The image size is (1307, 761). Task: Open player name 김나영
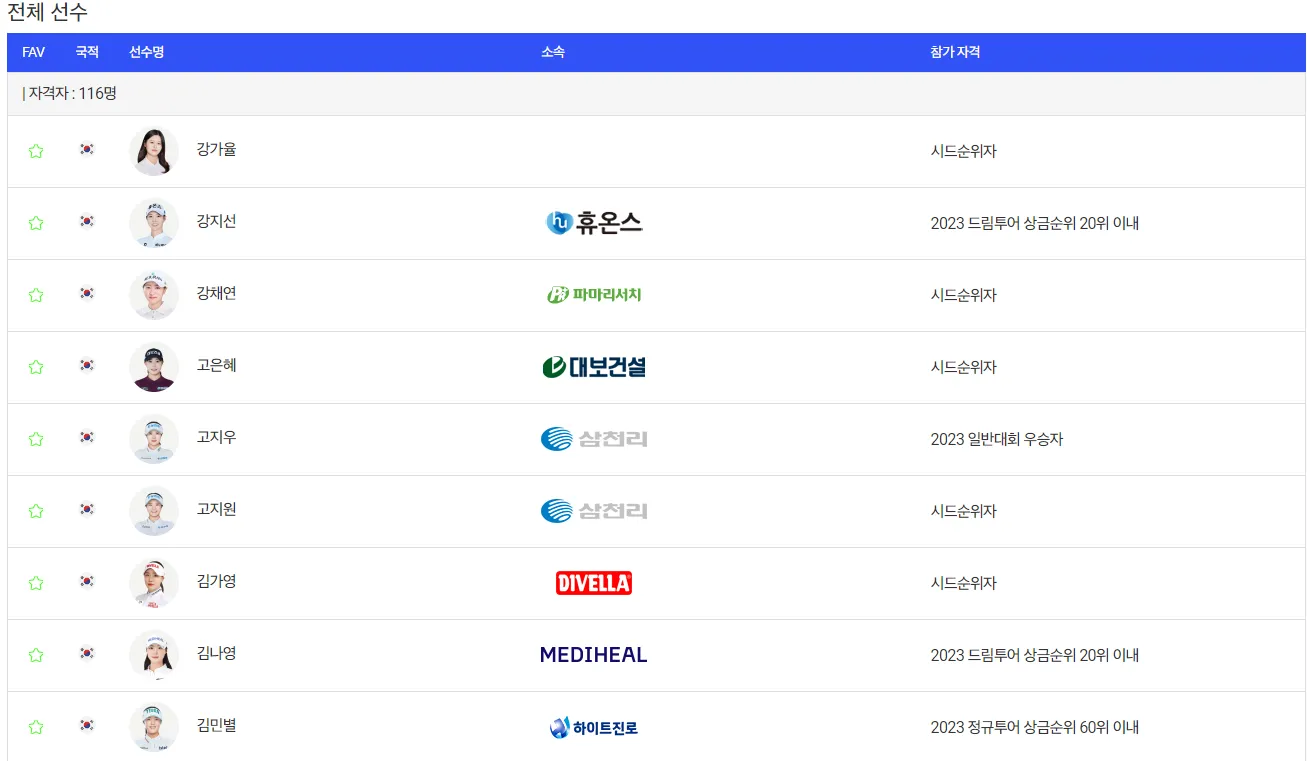[217, 654]
